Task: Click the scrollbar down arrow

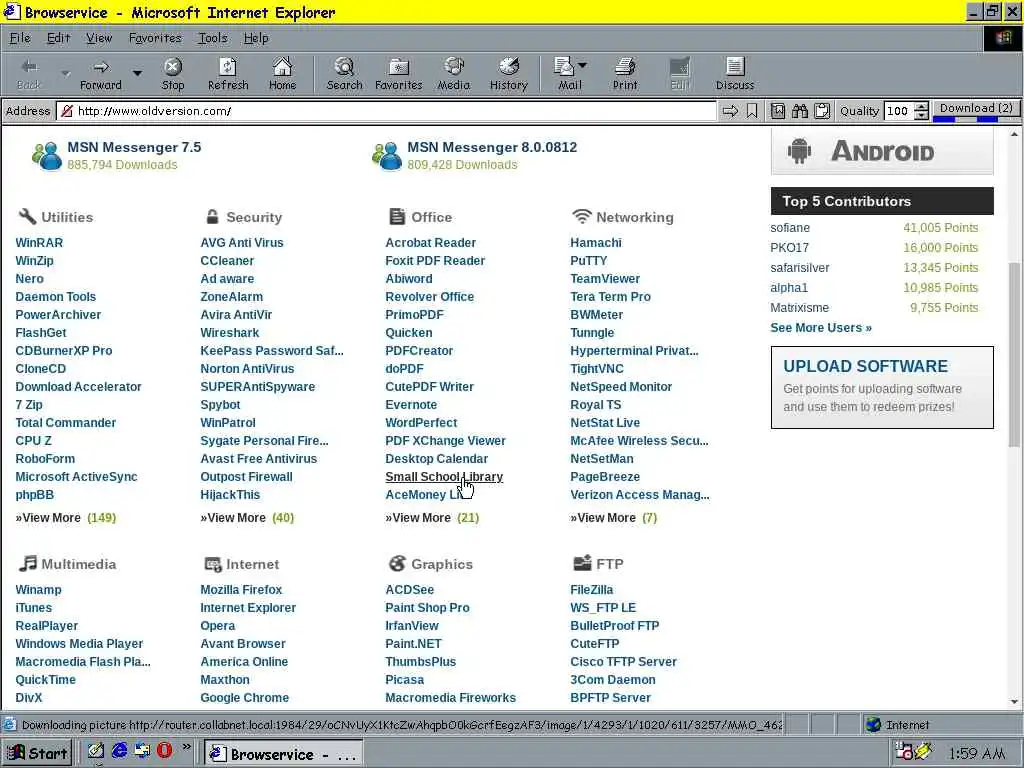Action: [1014, 702]
